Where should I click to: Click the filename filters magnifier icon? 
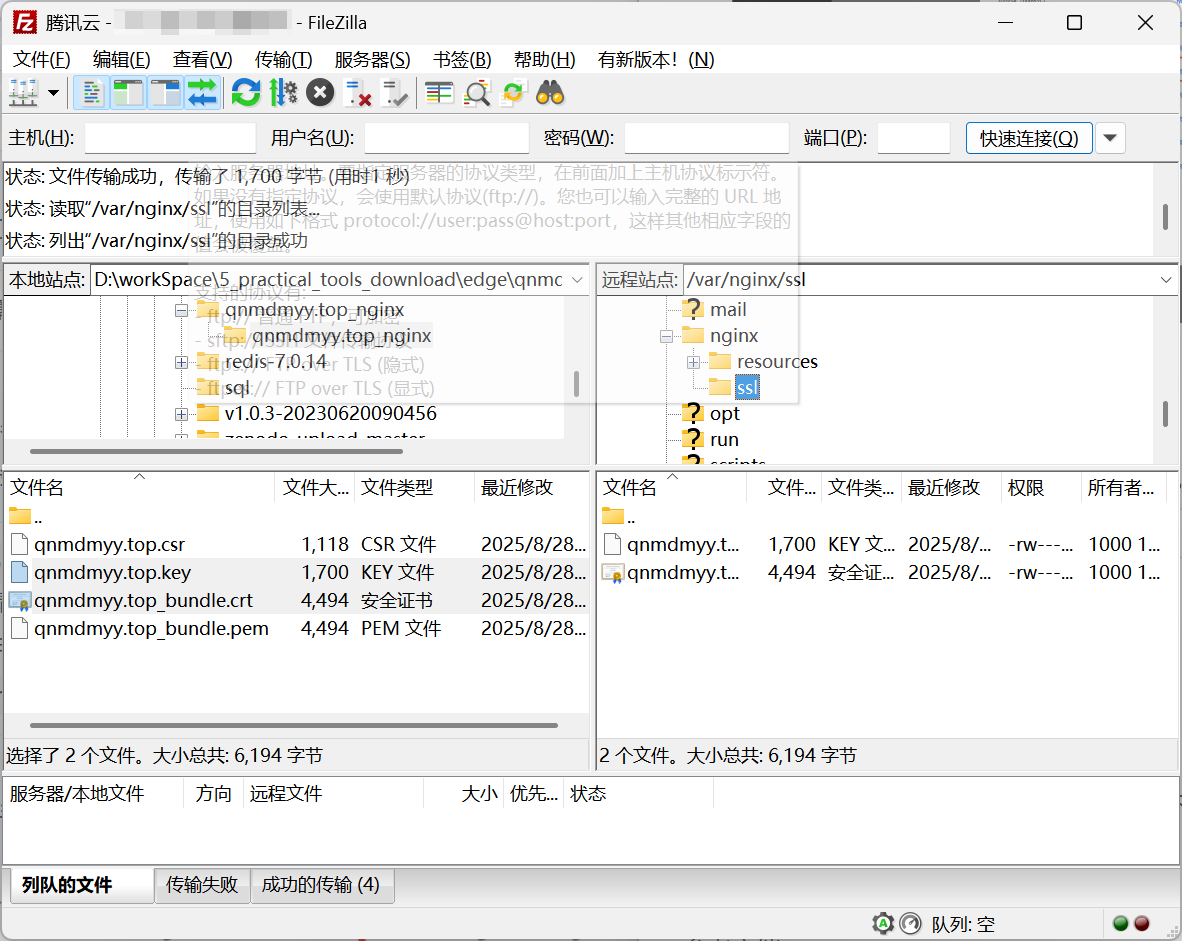tap(477, 94)
